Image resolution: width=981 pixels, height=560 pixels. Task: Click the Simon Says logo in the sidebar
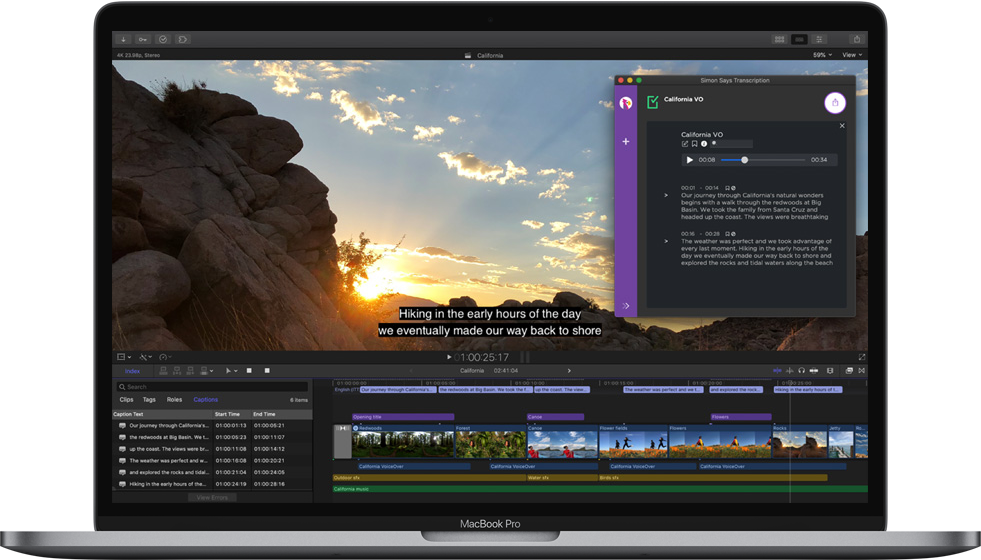pyautogui.click(x=626, y=102)
